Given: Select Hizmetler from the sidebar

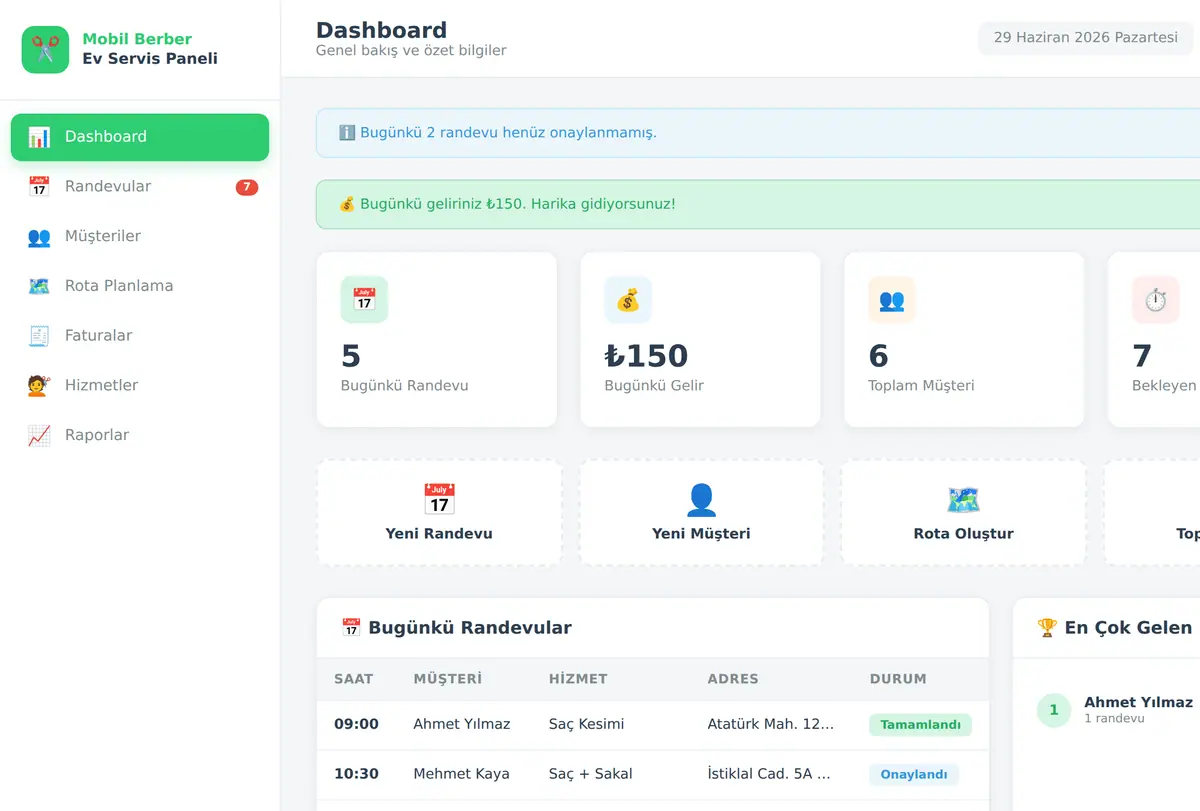Looking at the screenshot, I should pos(140,386).
